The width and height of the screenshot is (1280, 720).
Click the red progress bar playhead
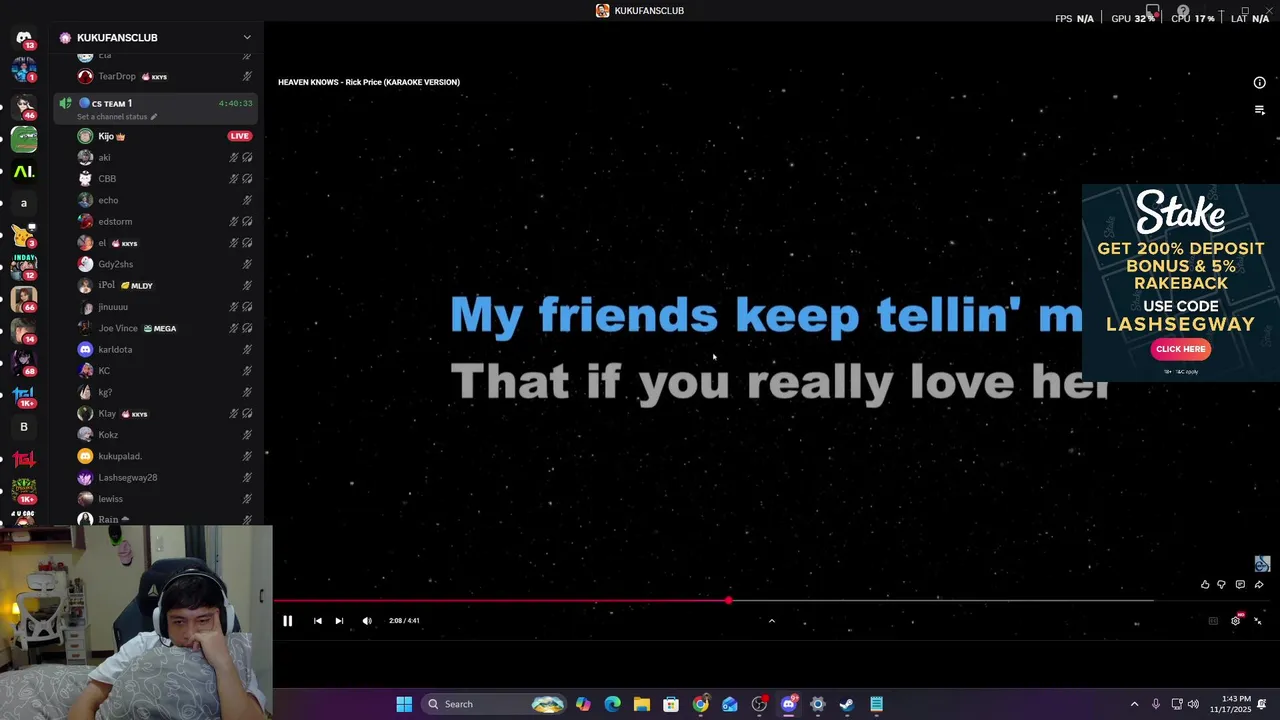(728, 601)
